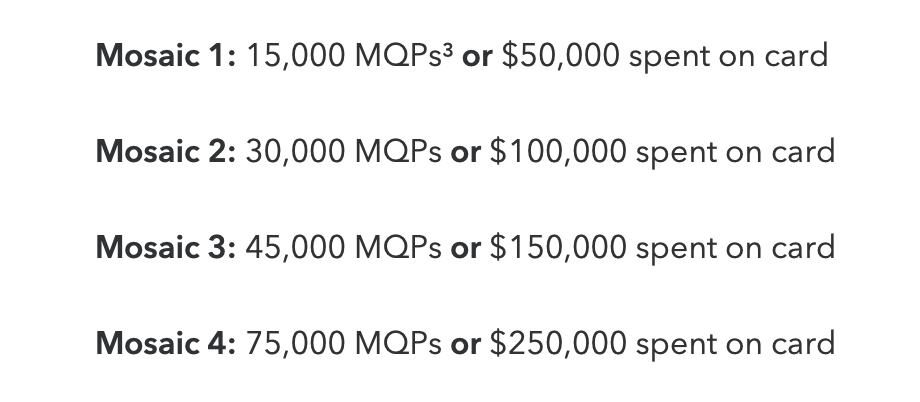Click the bold "Mosaic 2:" label
920x402 pixels.
(x=166, y=151)
